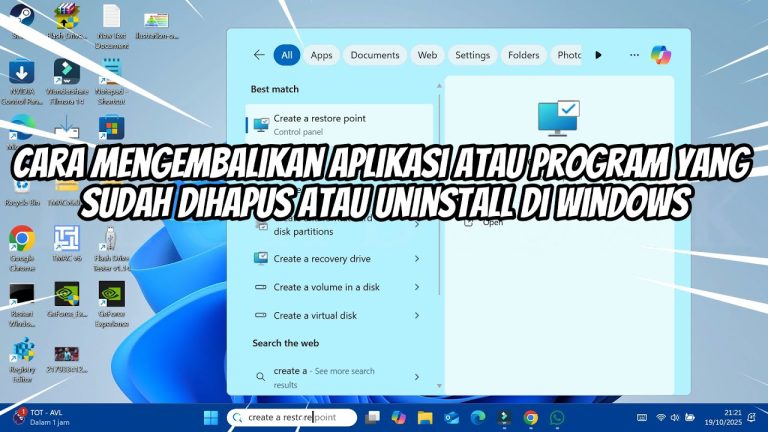Select the Microsoft Store desktop shortcut
The image size is (768, 432).
click(x=112, y=128)
